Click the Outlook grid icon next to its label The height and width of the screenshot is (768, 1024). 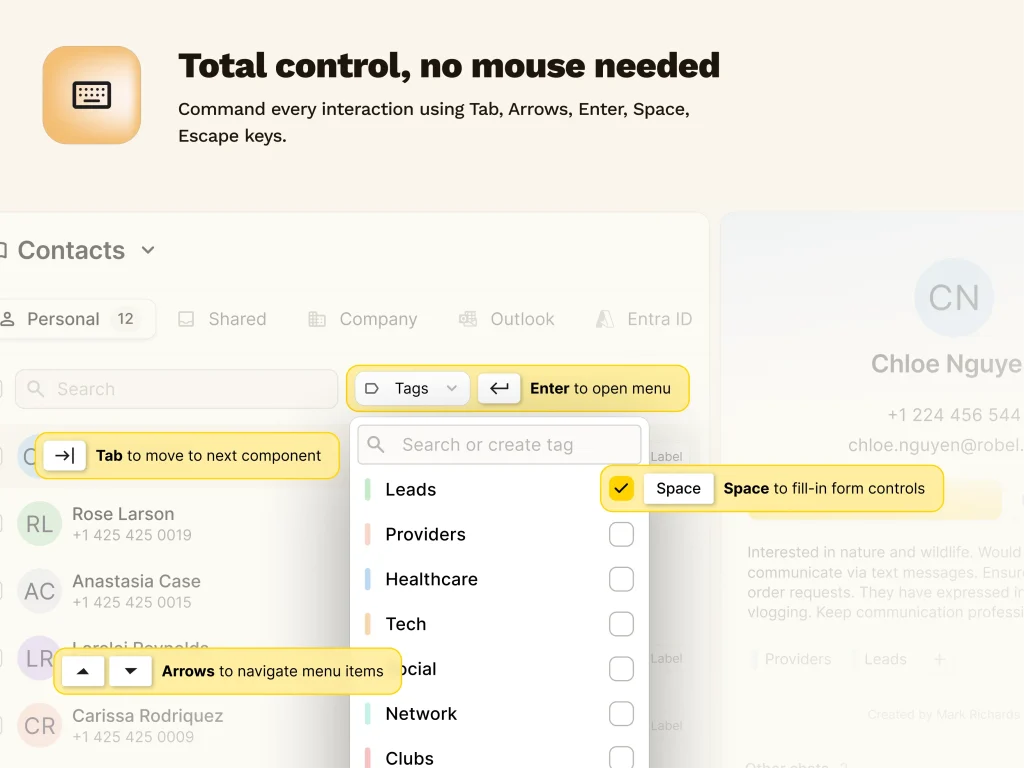[x=468, y=319]
